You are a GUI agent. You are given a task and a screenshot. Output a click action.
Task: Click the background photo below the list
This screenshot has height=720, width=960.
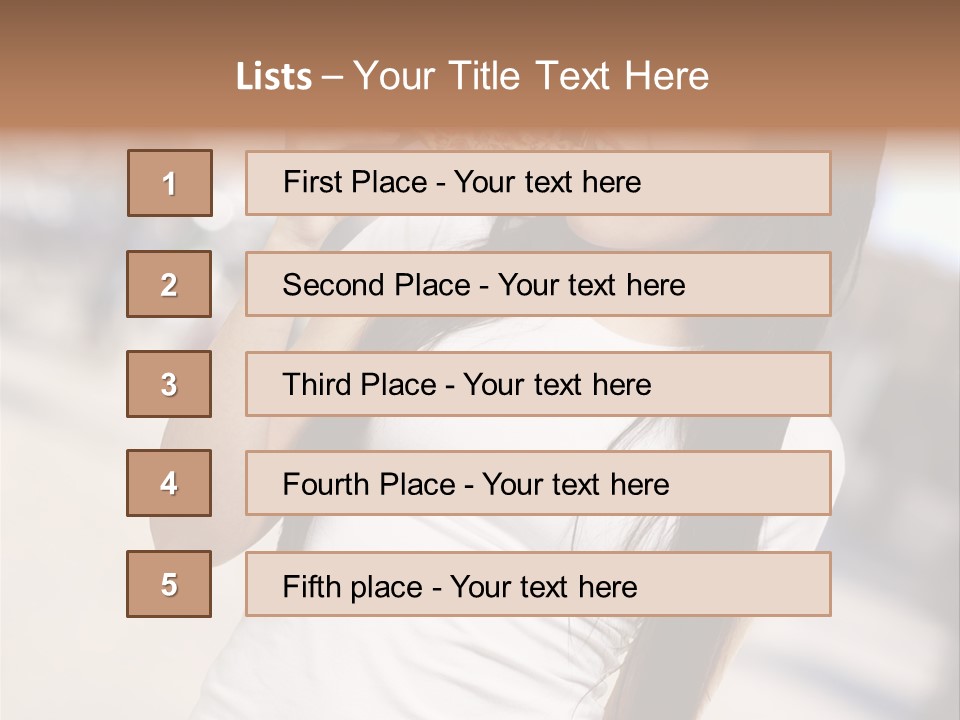click(480, 670)
